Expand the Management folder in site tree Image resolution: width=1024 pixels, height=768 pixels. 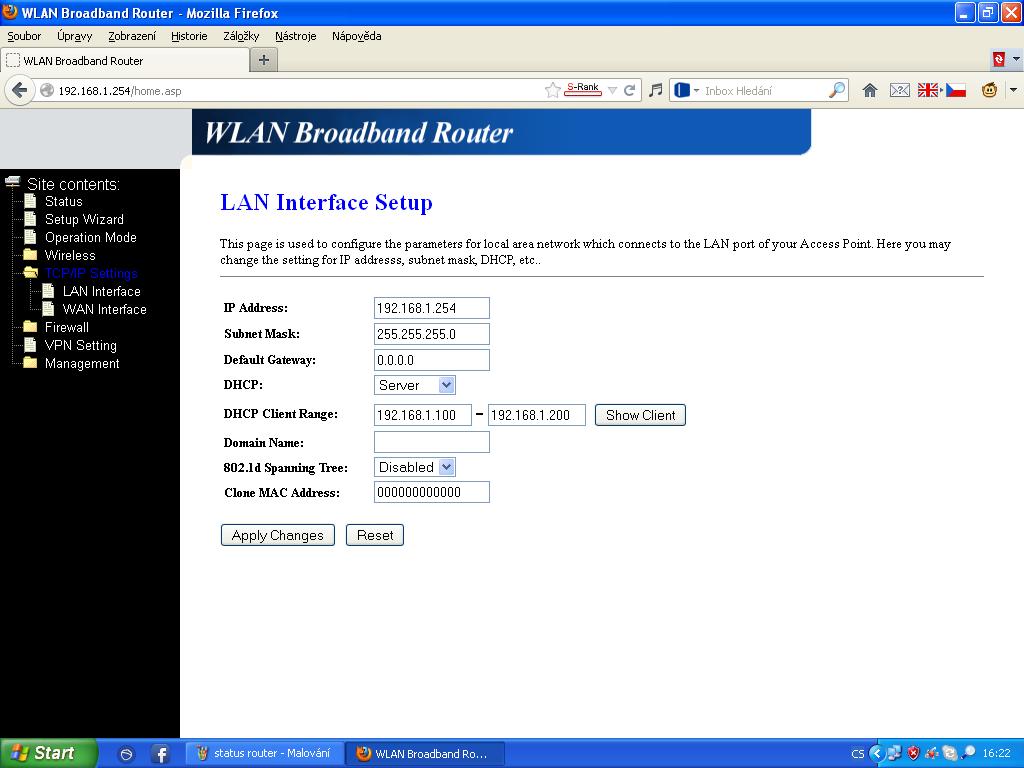81,363
